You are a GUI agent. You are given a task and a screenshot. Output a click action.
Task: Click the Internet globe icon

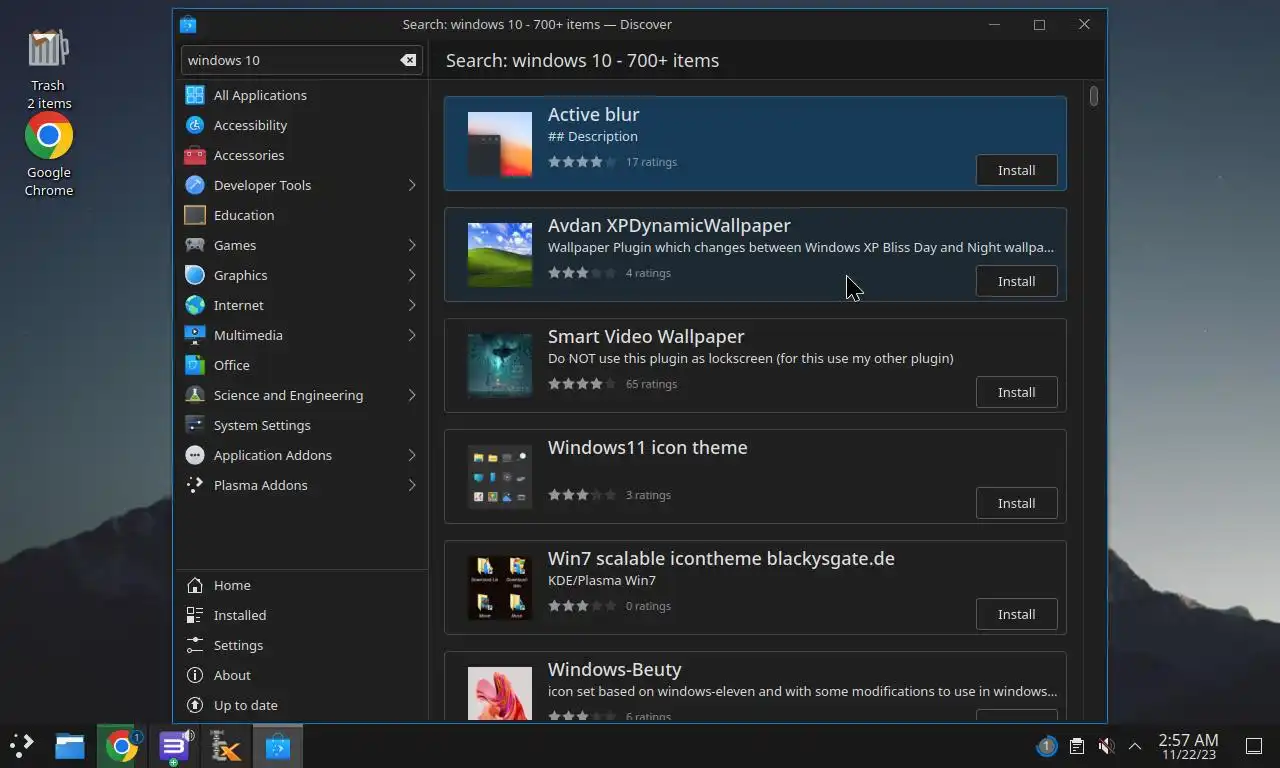195,305
